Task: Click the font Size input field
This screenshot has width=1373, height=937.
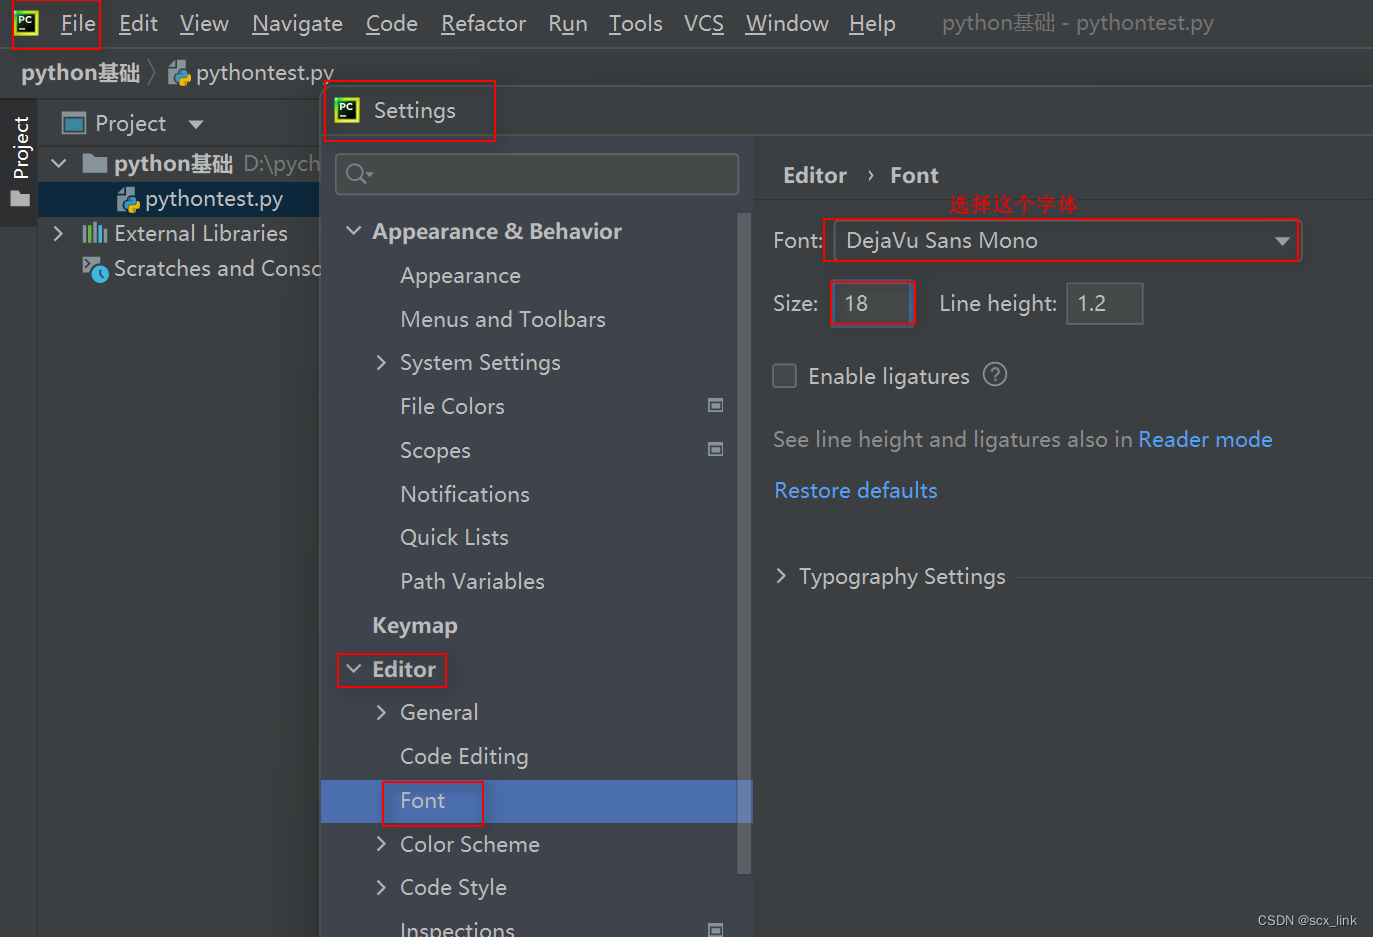Action: tap(872, 303)
